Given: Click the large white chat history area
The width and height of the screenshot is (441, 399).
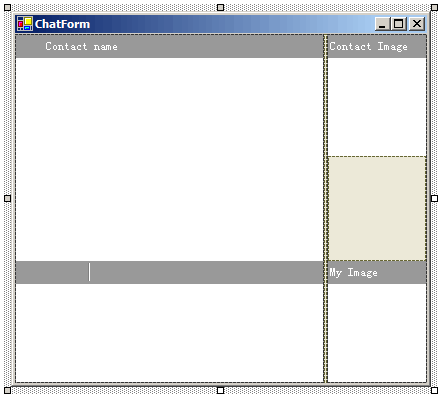Looking at the screenshot, I should pyautogui.click(x=169, y=159).
